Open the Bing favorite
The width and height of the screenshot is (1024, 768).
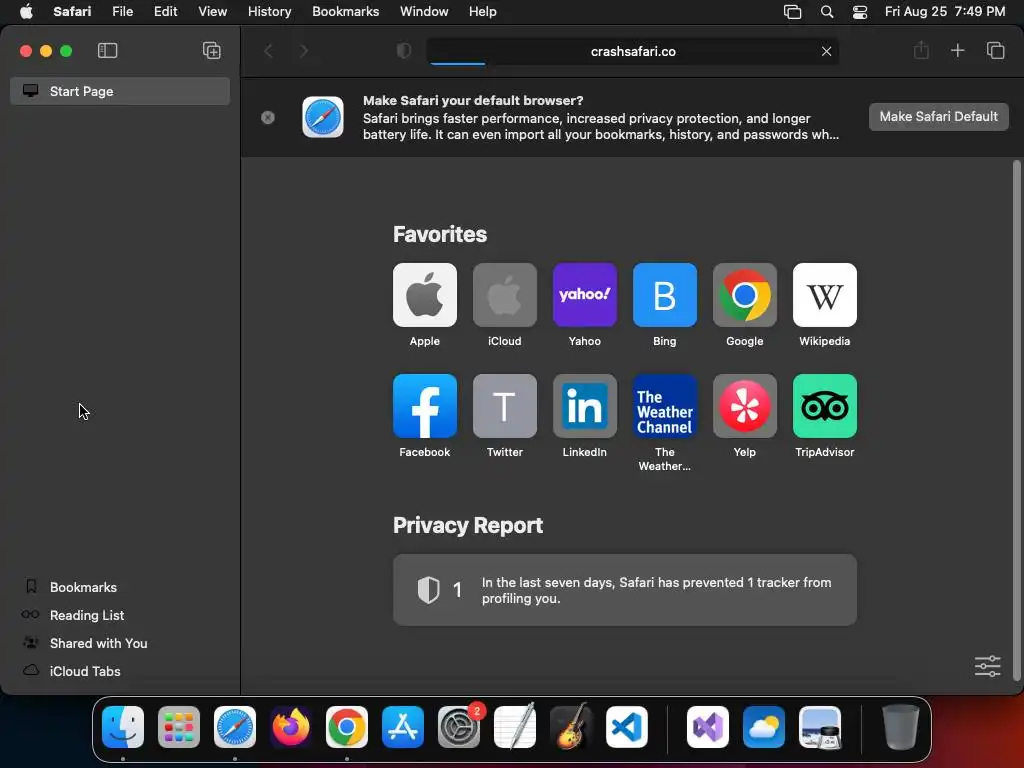click(x=665, y=295)
